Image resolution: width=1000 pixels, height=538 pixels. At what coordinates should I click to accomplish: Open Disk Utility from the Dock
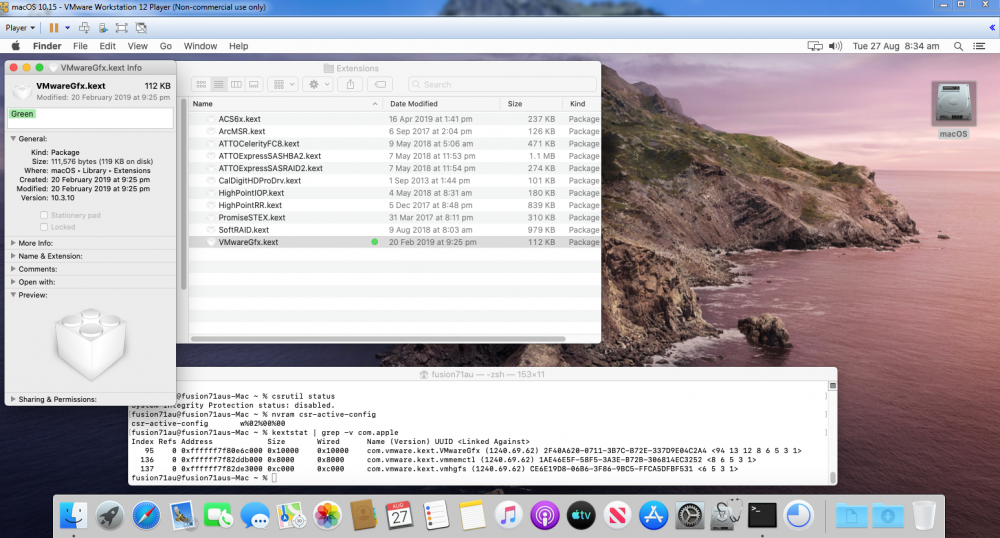pyautogui.click(x=726, y=515)
